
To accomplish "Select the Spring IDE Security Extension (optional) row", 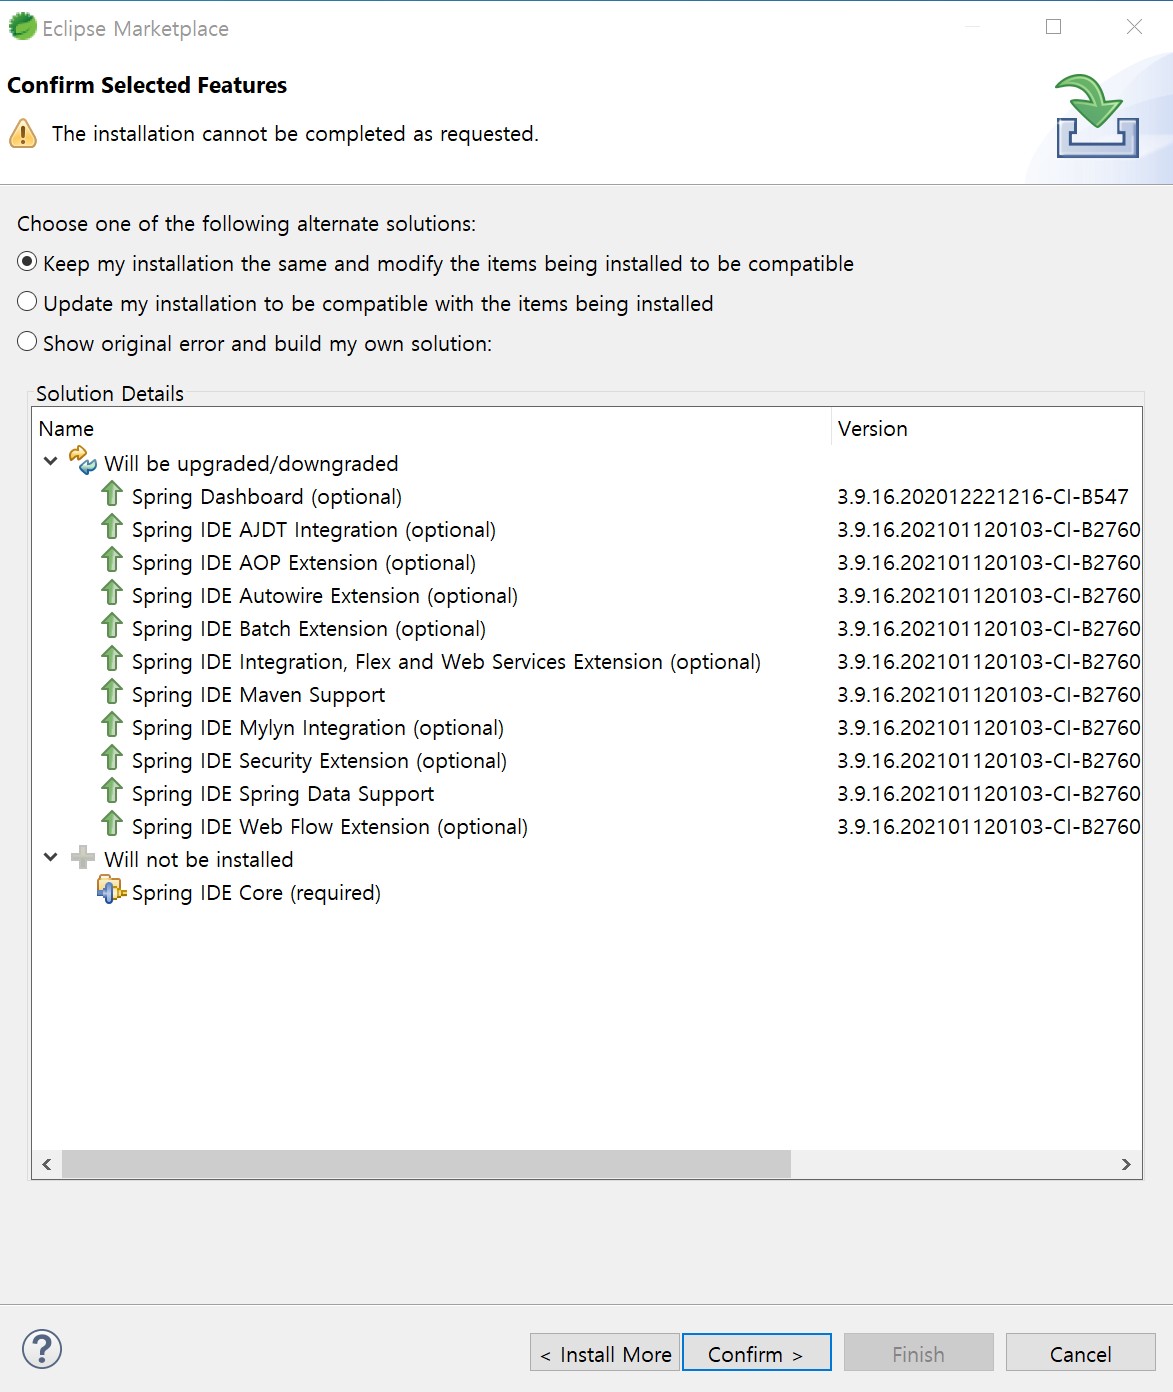I will pos(320,761).
